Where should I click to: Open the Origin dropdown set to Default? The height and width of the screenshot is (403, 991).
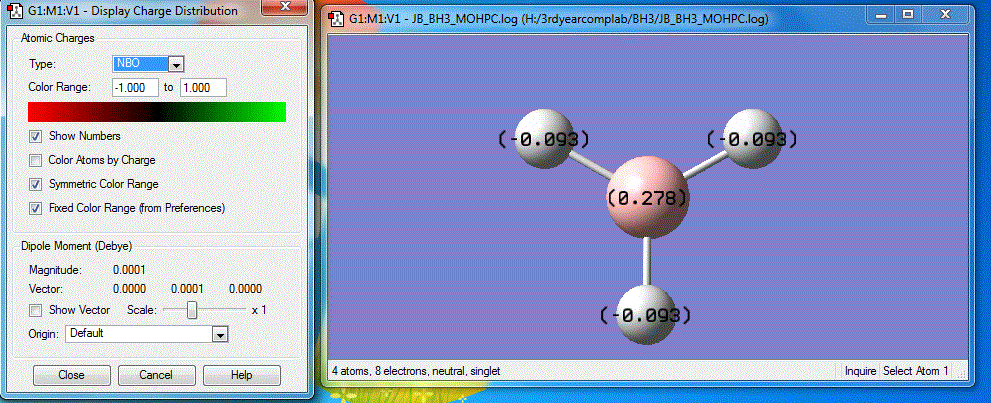(146, 334)
